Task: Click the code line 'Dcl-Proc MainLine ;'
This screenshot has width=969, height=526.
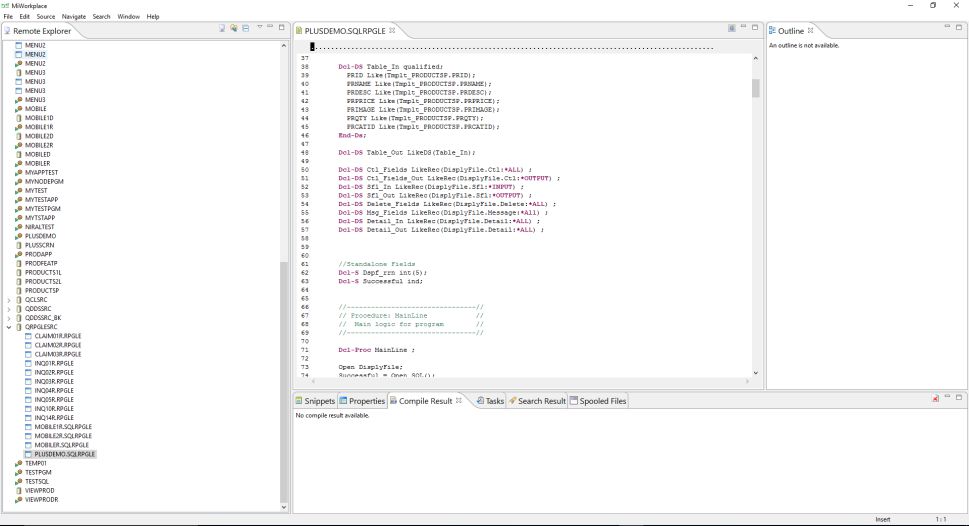Action: 376,350
